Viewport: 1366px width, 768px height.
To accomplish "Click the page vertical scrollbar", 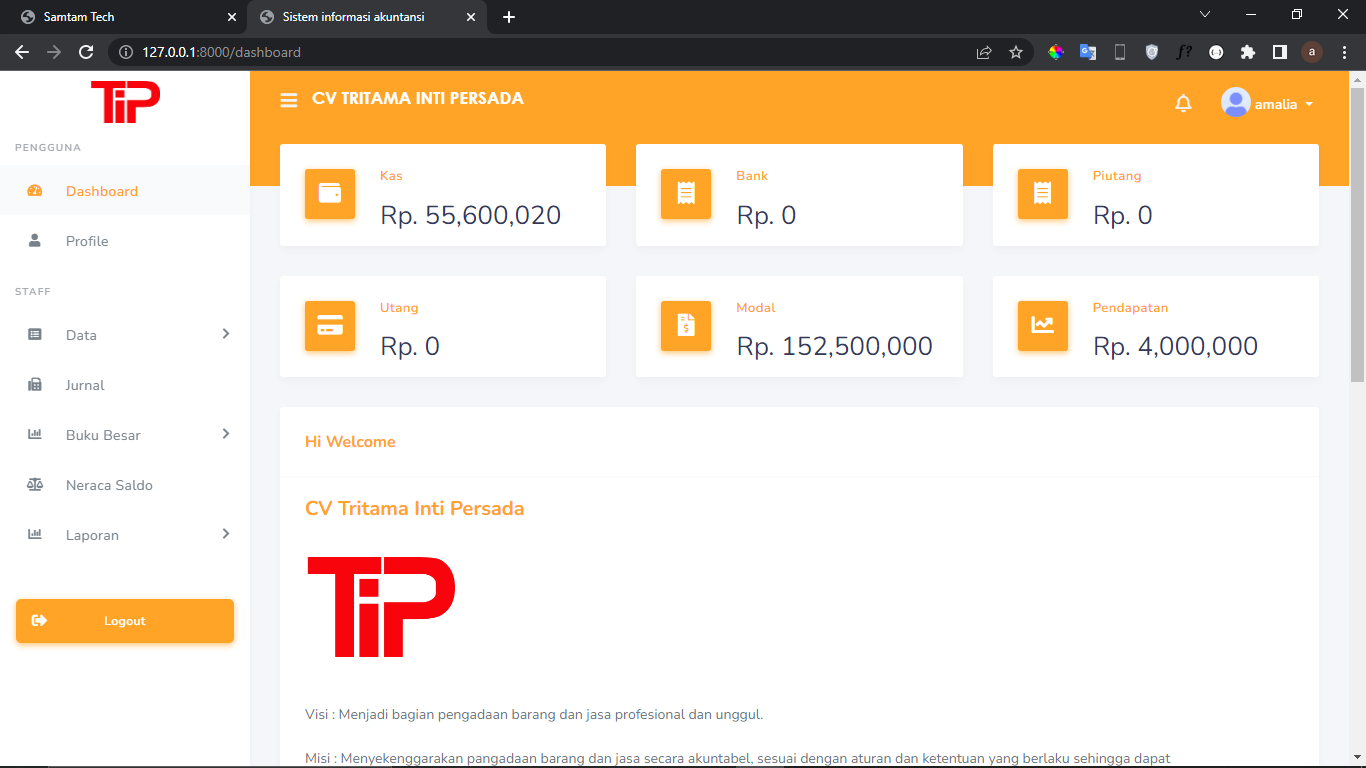I will pyautogui.click(x=1357, y=236).
